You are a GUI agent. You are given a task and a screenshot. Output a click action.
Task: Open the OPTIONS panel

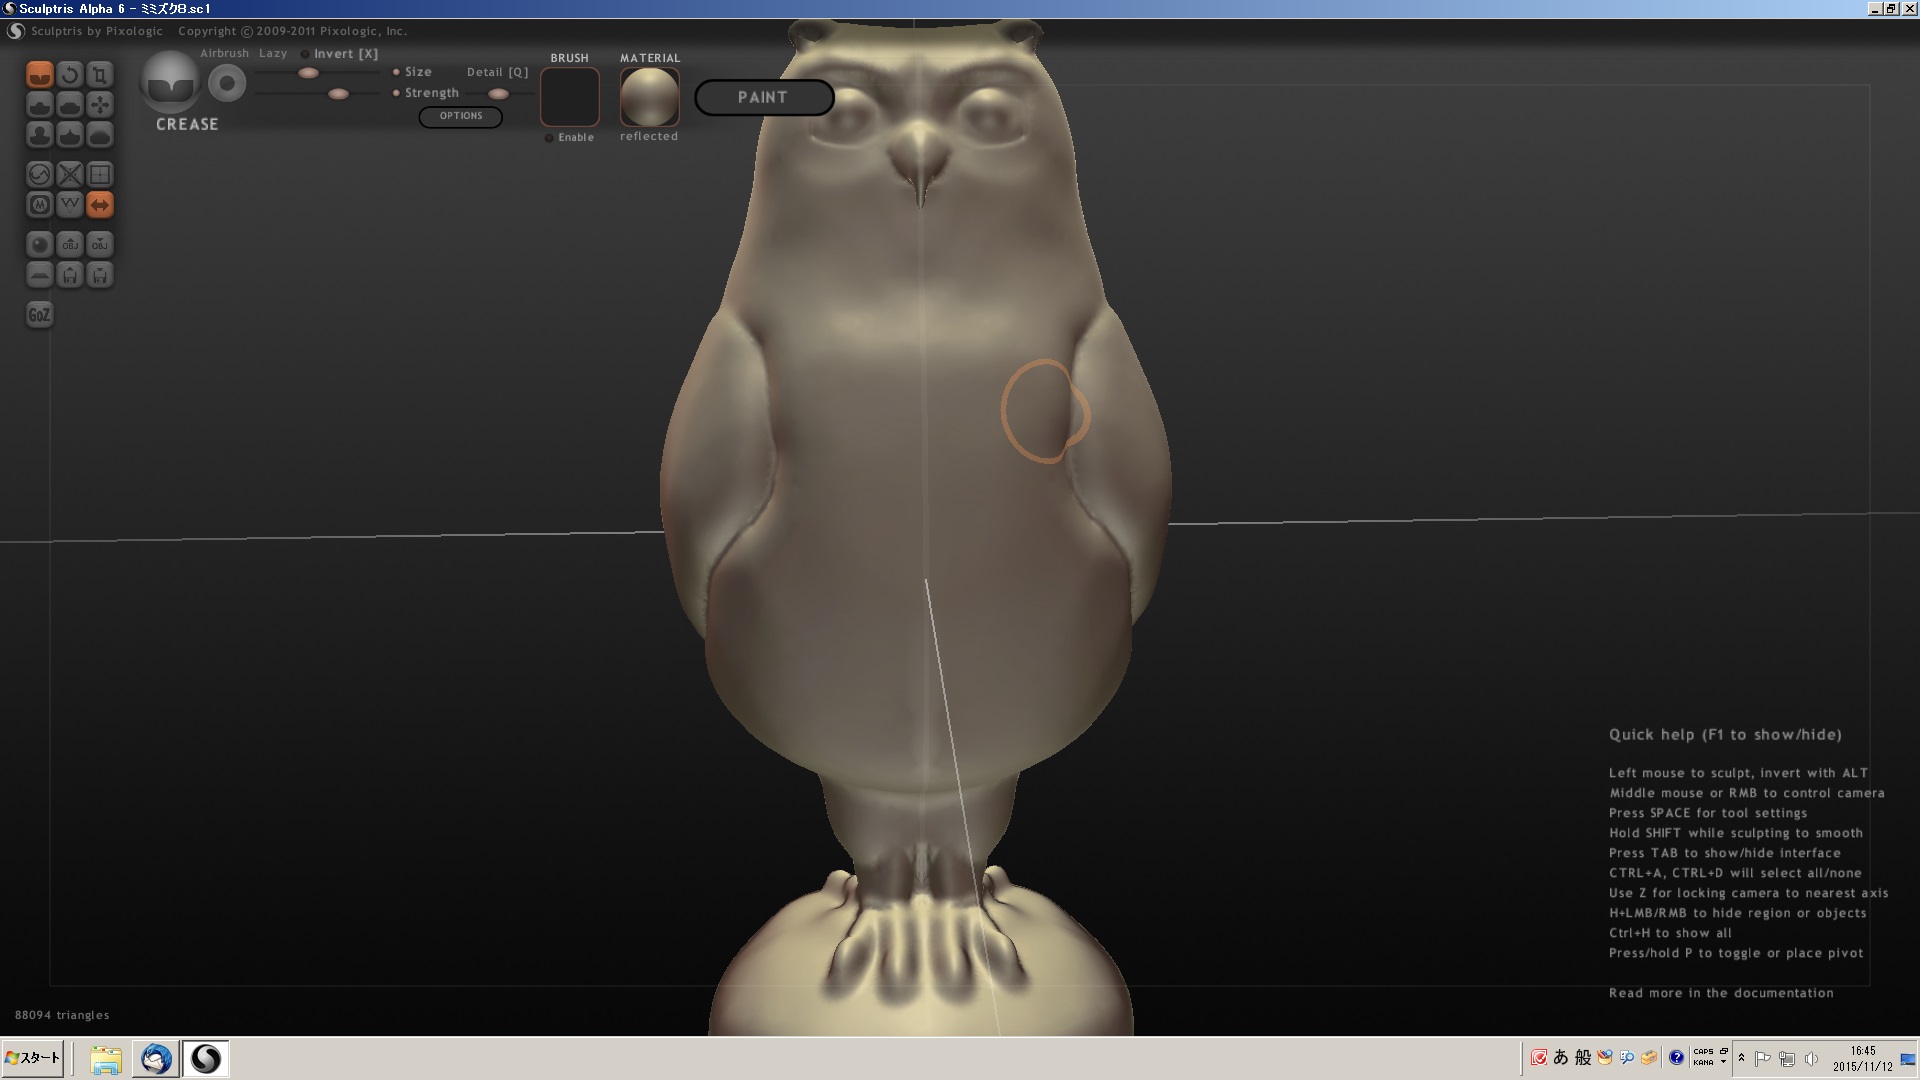click(x=460, y=116)
